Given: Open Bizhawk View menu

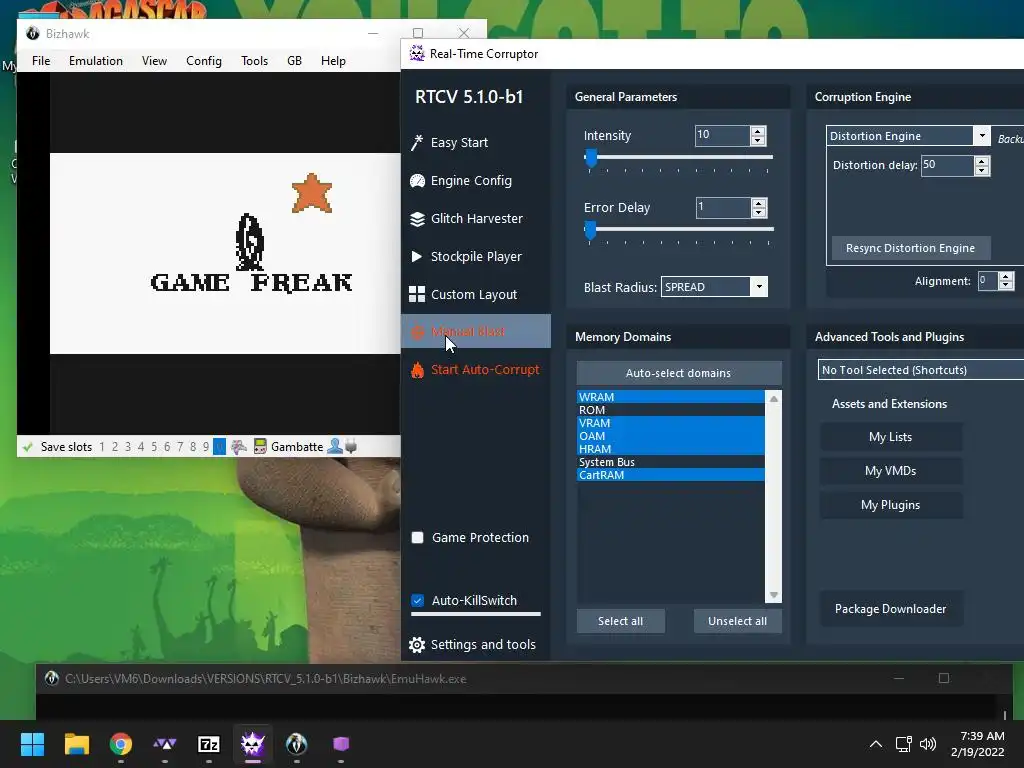Looking at the screenshot, I should tap(154, 61).
